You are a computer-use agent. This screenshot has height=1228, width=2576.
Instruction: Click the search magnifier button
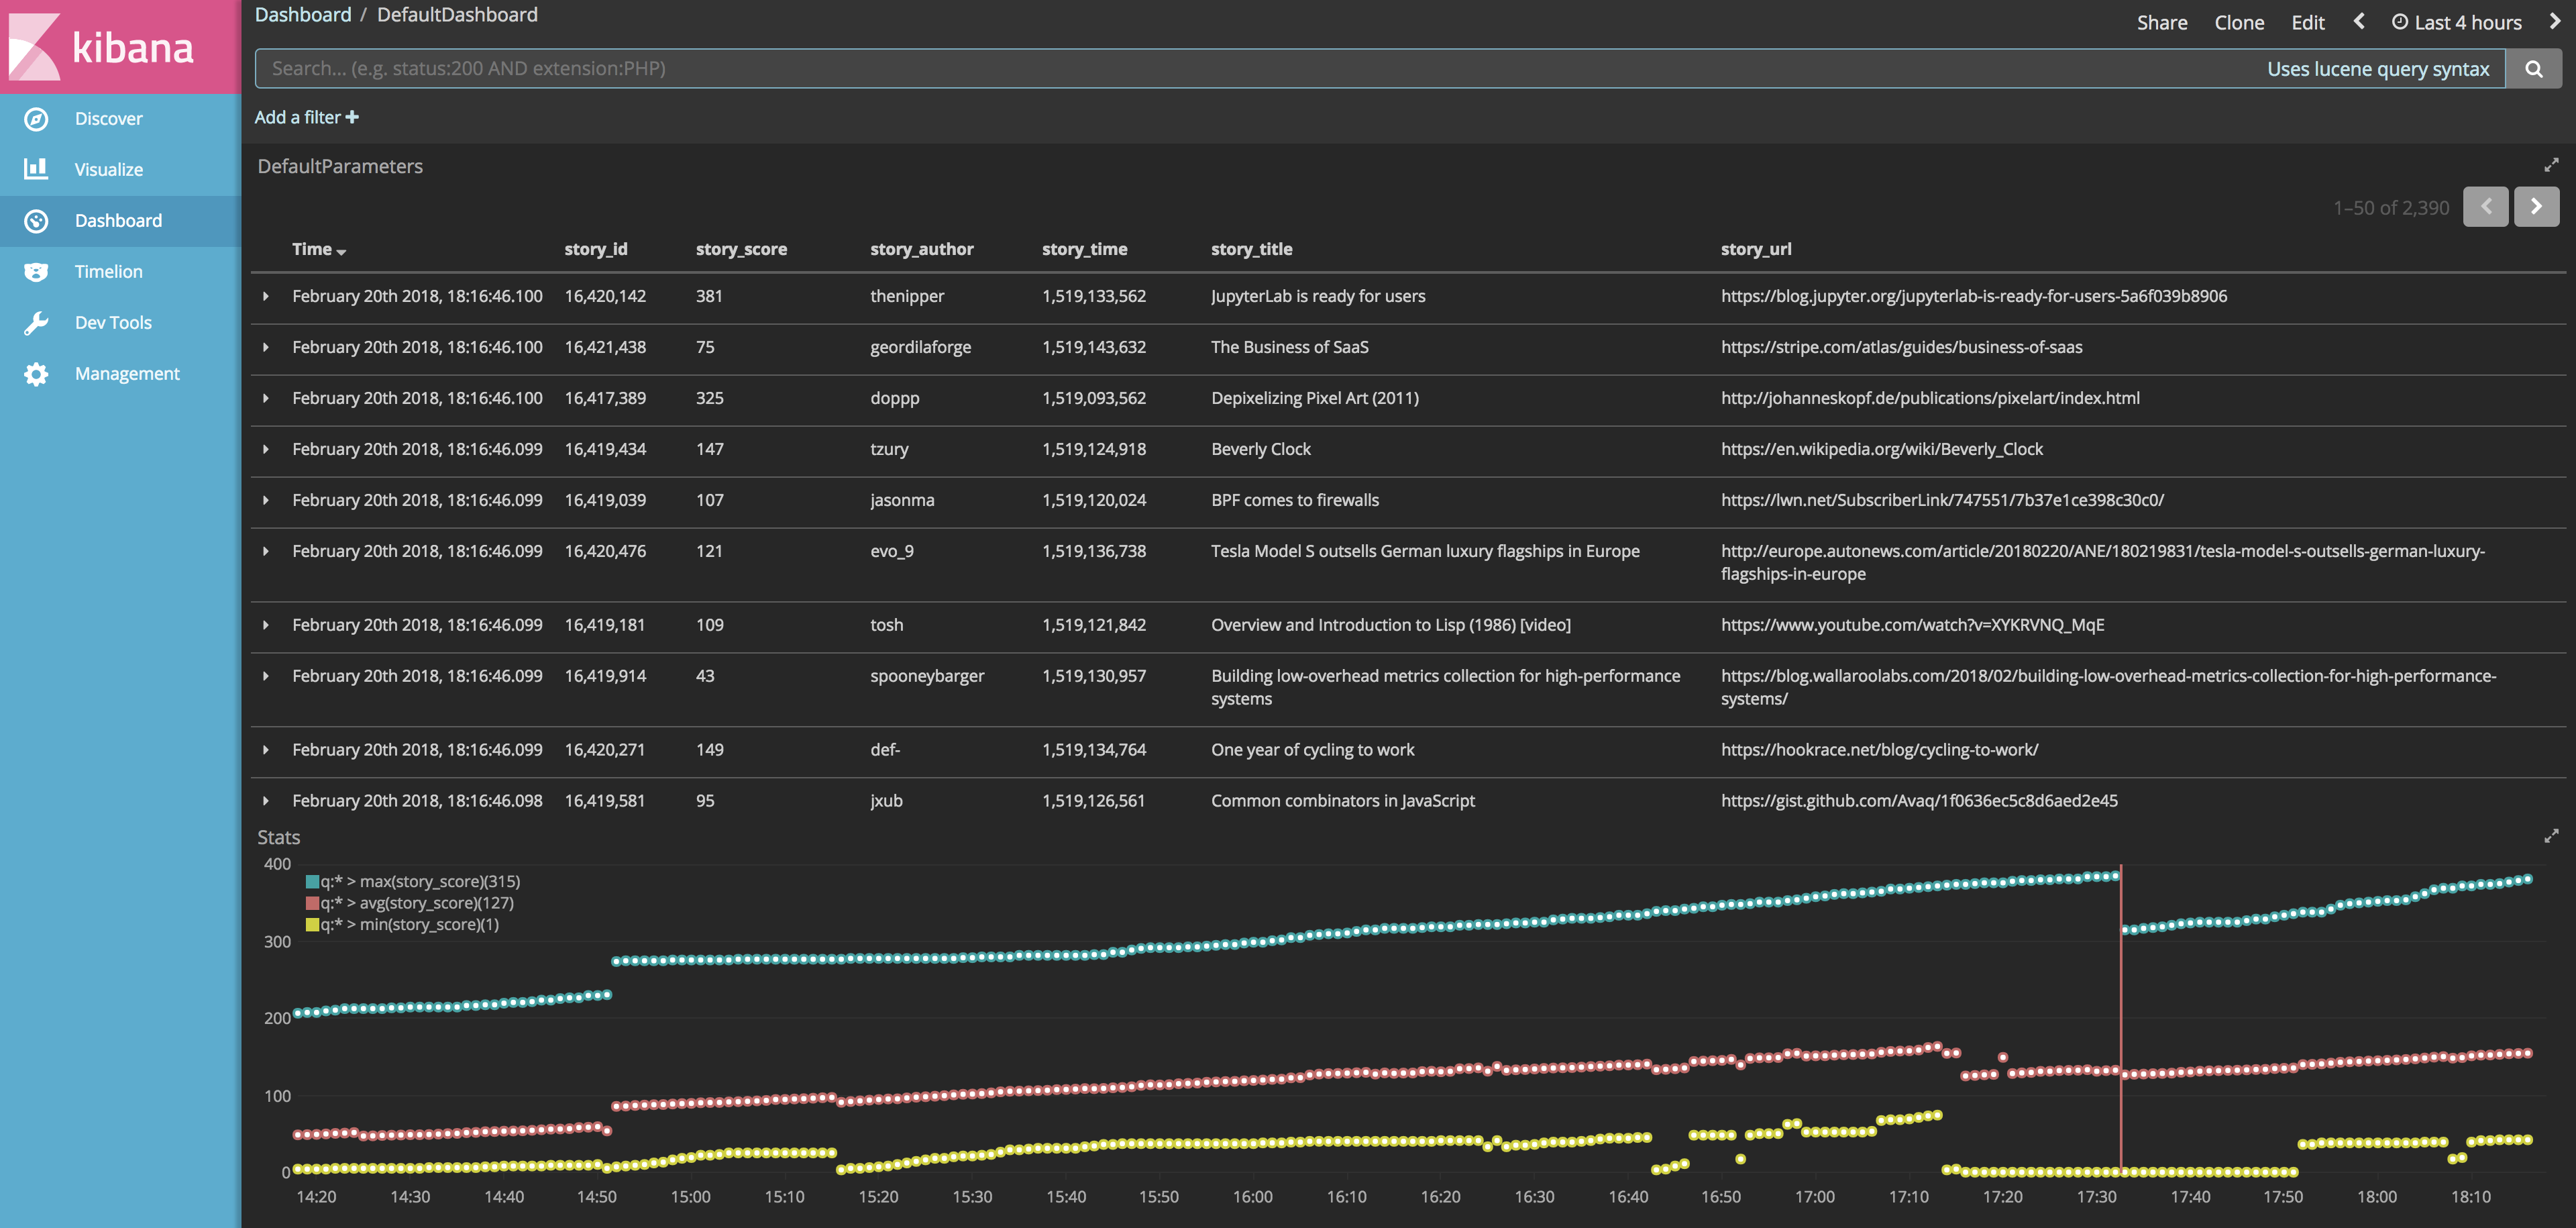pos(2533,69)
